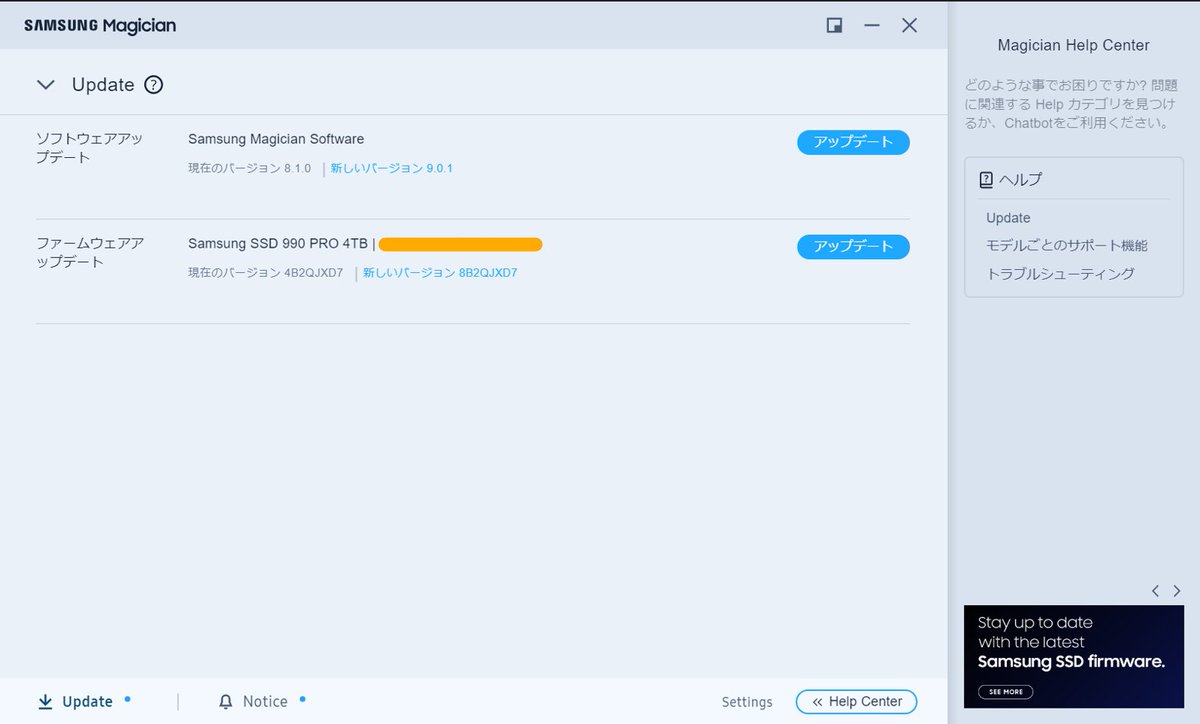Click the download arrow Update icon
This screenshot has width=1200, height=724.
click(45, 702)
